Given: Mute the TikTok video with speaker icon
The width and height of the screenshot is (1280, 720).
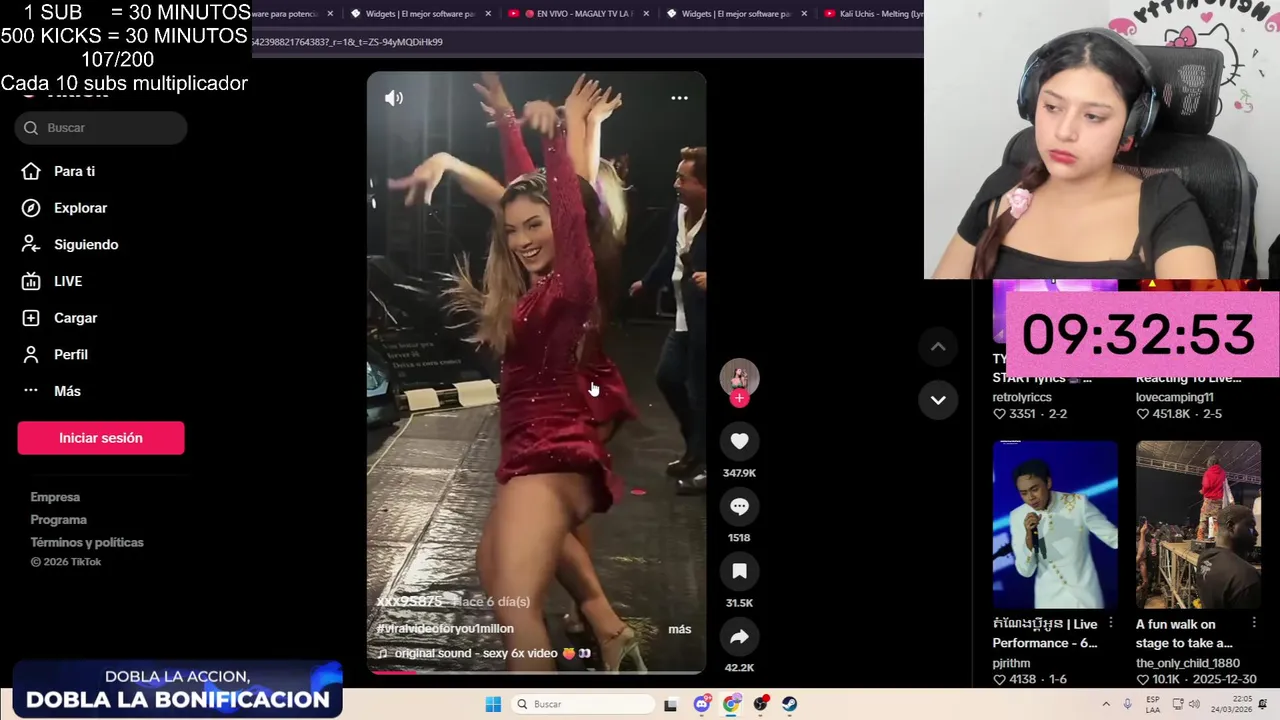Looking at the screenshot, I should point(394,98).
